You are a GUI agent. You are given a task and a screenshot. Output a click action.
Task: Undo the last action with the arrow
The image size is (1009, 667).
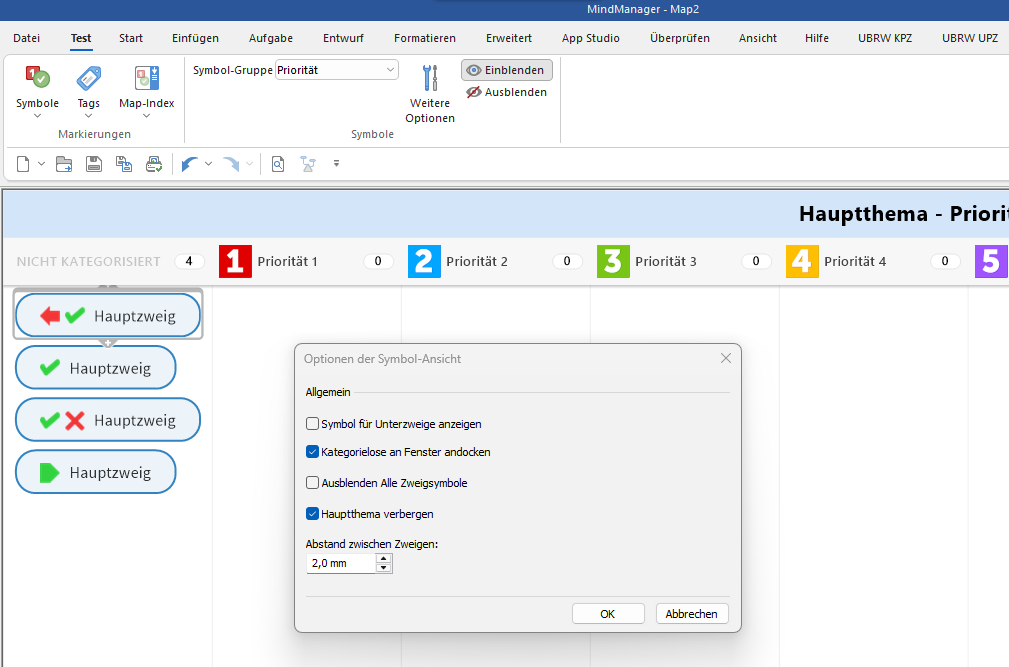(x=189, y=164)
